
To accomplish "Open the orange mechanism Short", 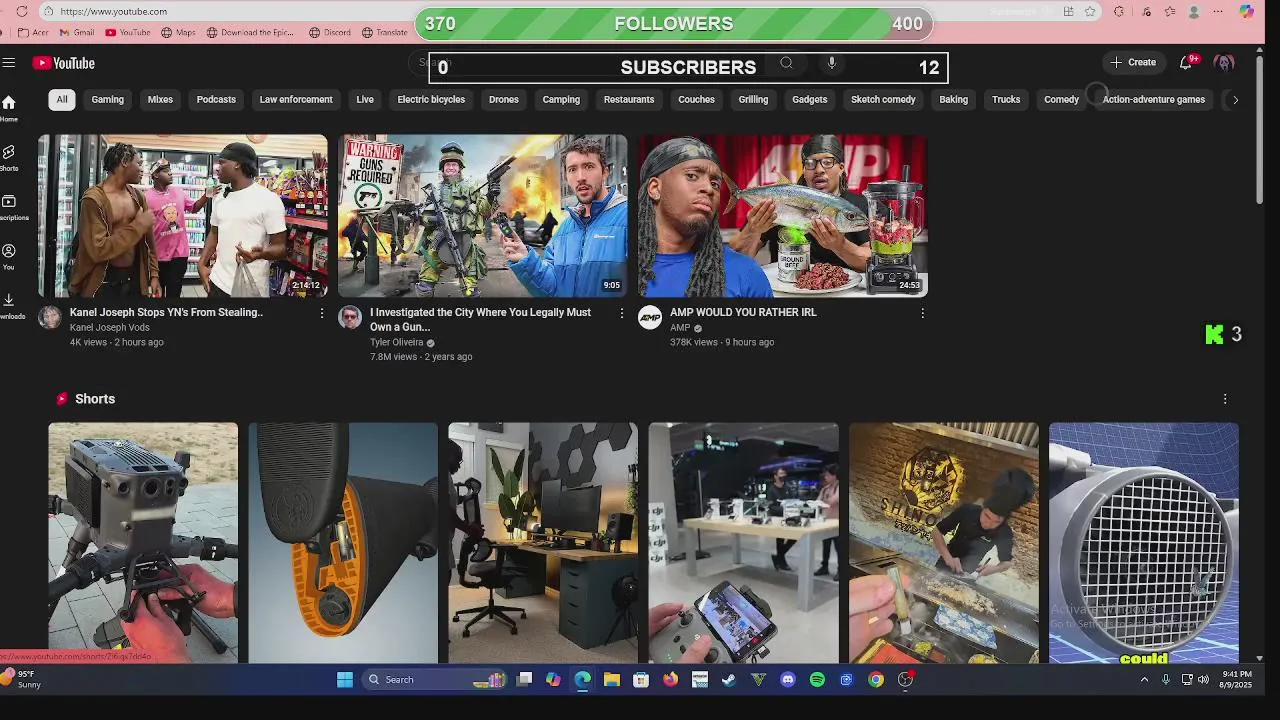I will (343, 542).
